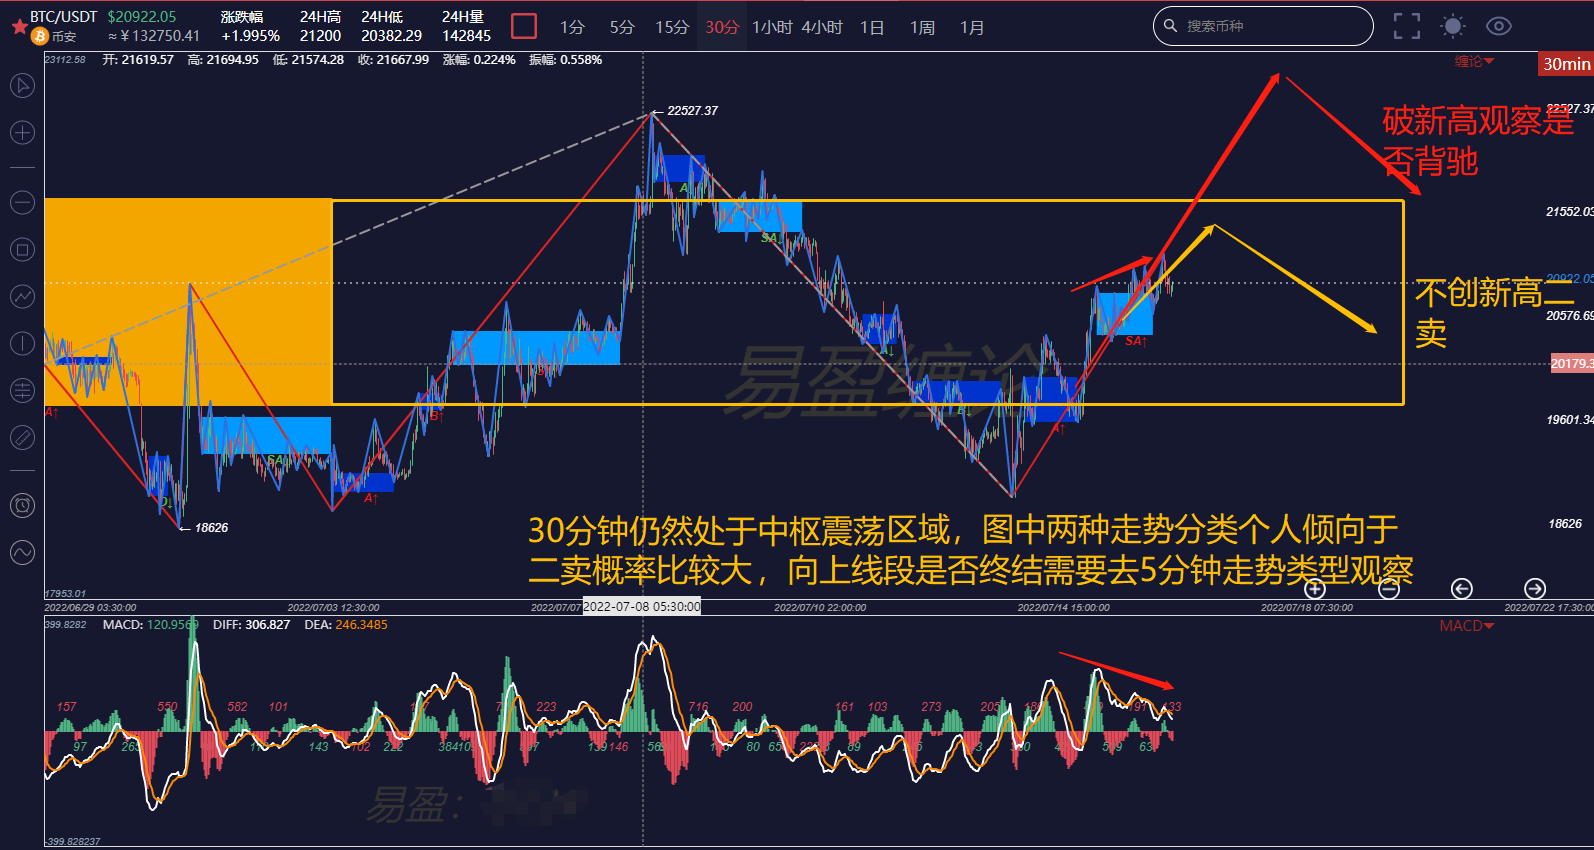Click the Bitcoin coin icon
This screenshot has width=1594, height=850.
pyautogui.click(x=40, y=37)
